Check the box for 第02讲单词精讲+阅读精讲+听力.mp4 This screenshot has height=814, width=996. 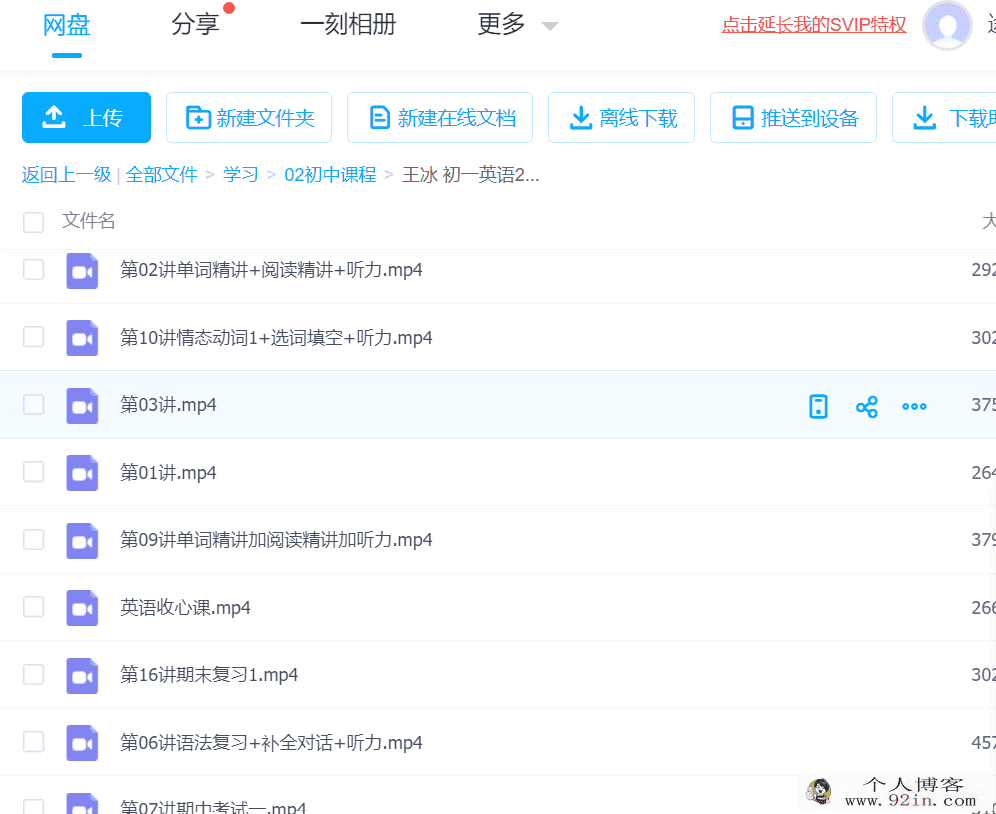coord(34,269)
